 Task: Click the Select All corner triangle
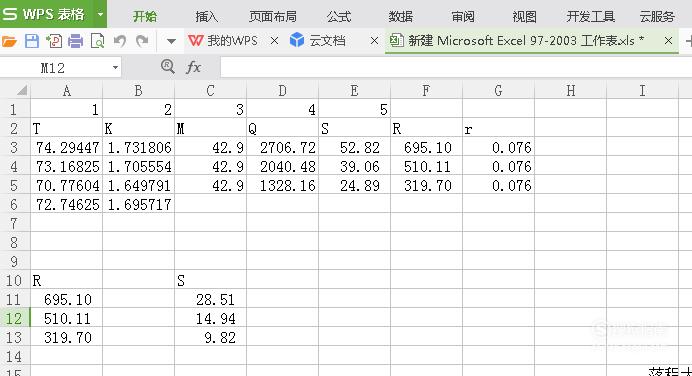[21, 90]
